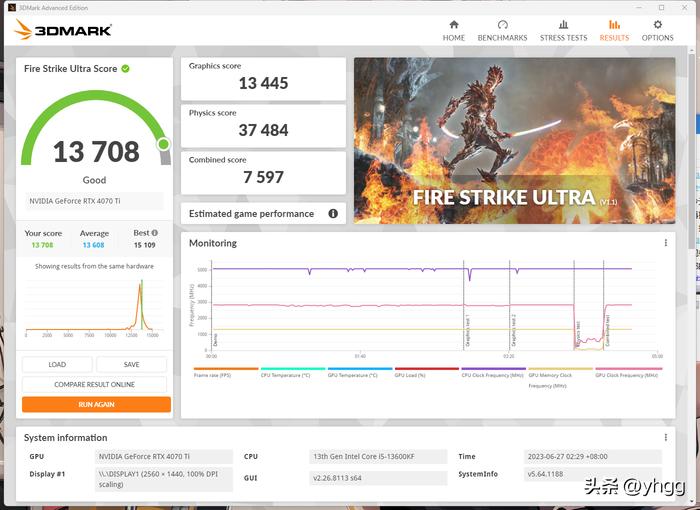Click the Combined test timeline marker
The width and height of the screenshot is (700, 510).
608,330
